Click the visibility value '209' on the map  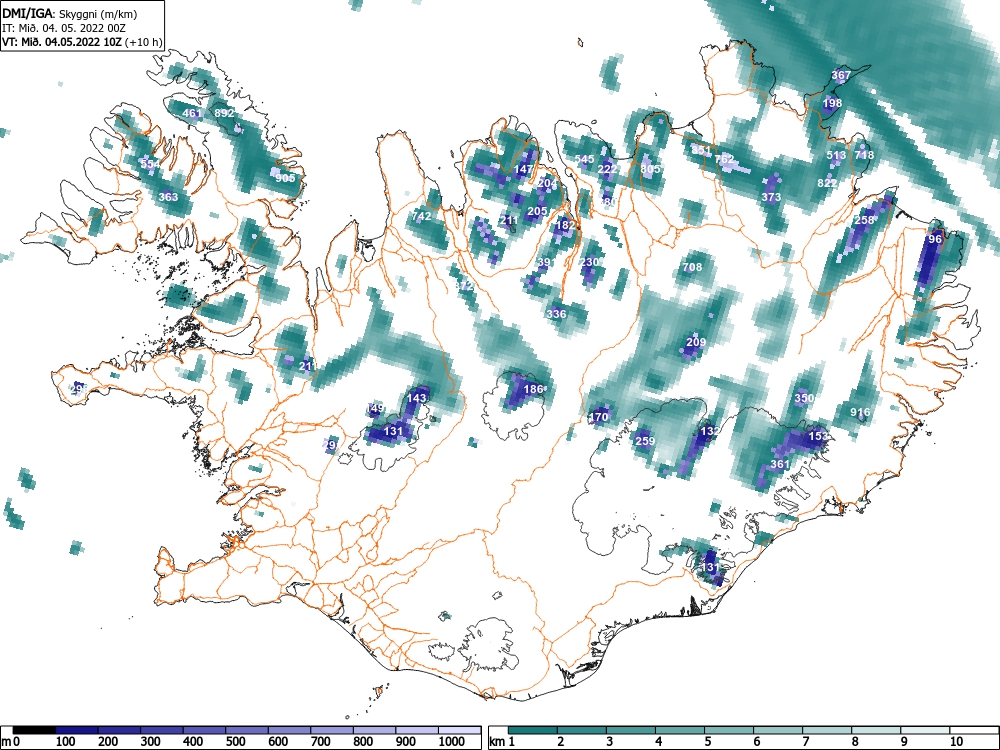pyautogui.click(x=696, y=342)
